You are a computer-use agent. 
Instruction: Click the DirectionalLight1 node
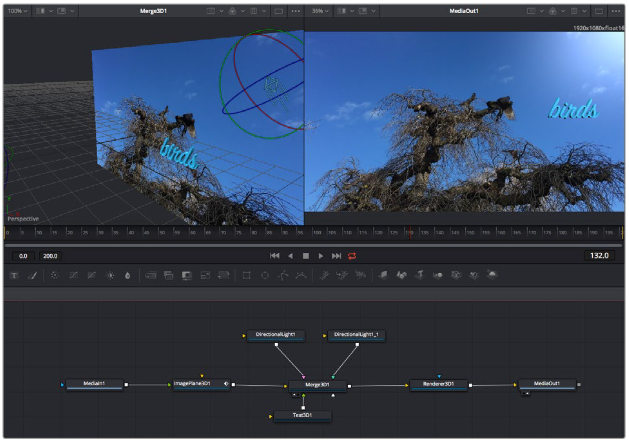point(277,334)
